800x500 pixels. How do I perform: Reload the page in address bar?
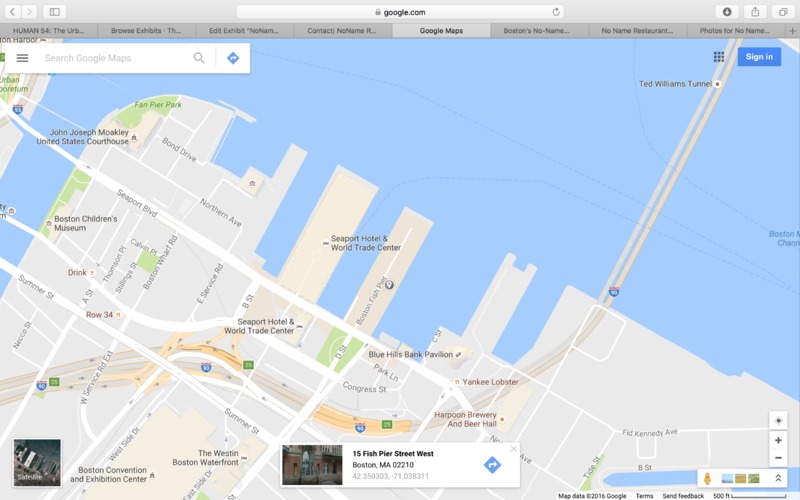(556, 12)
